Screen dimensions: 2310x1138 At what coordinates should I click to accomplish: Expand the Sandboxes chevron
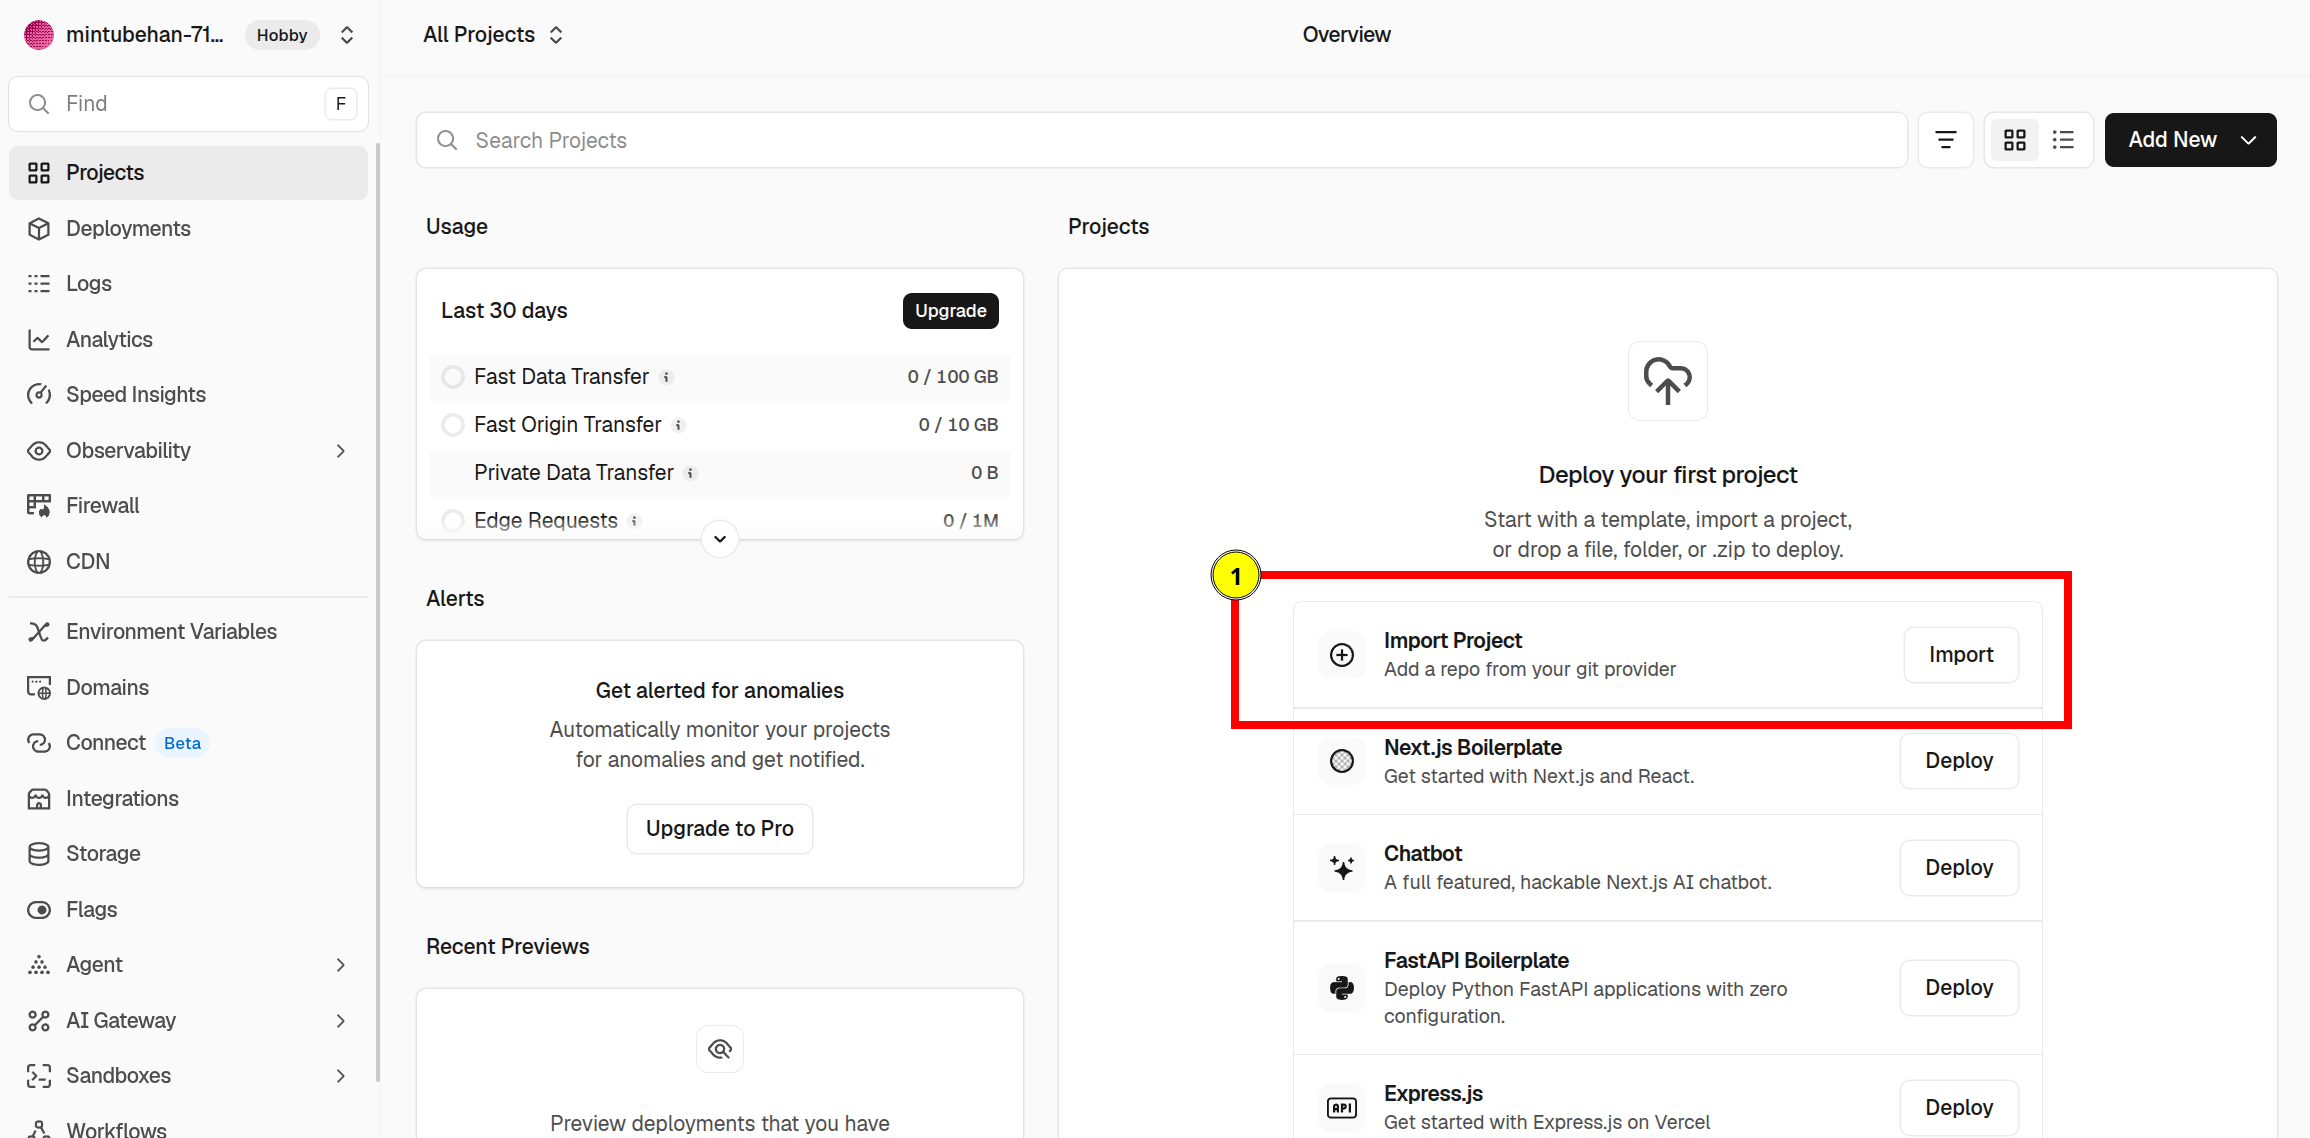click(340, 1076)
